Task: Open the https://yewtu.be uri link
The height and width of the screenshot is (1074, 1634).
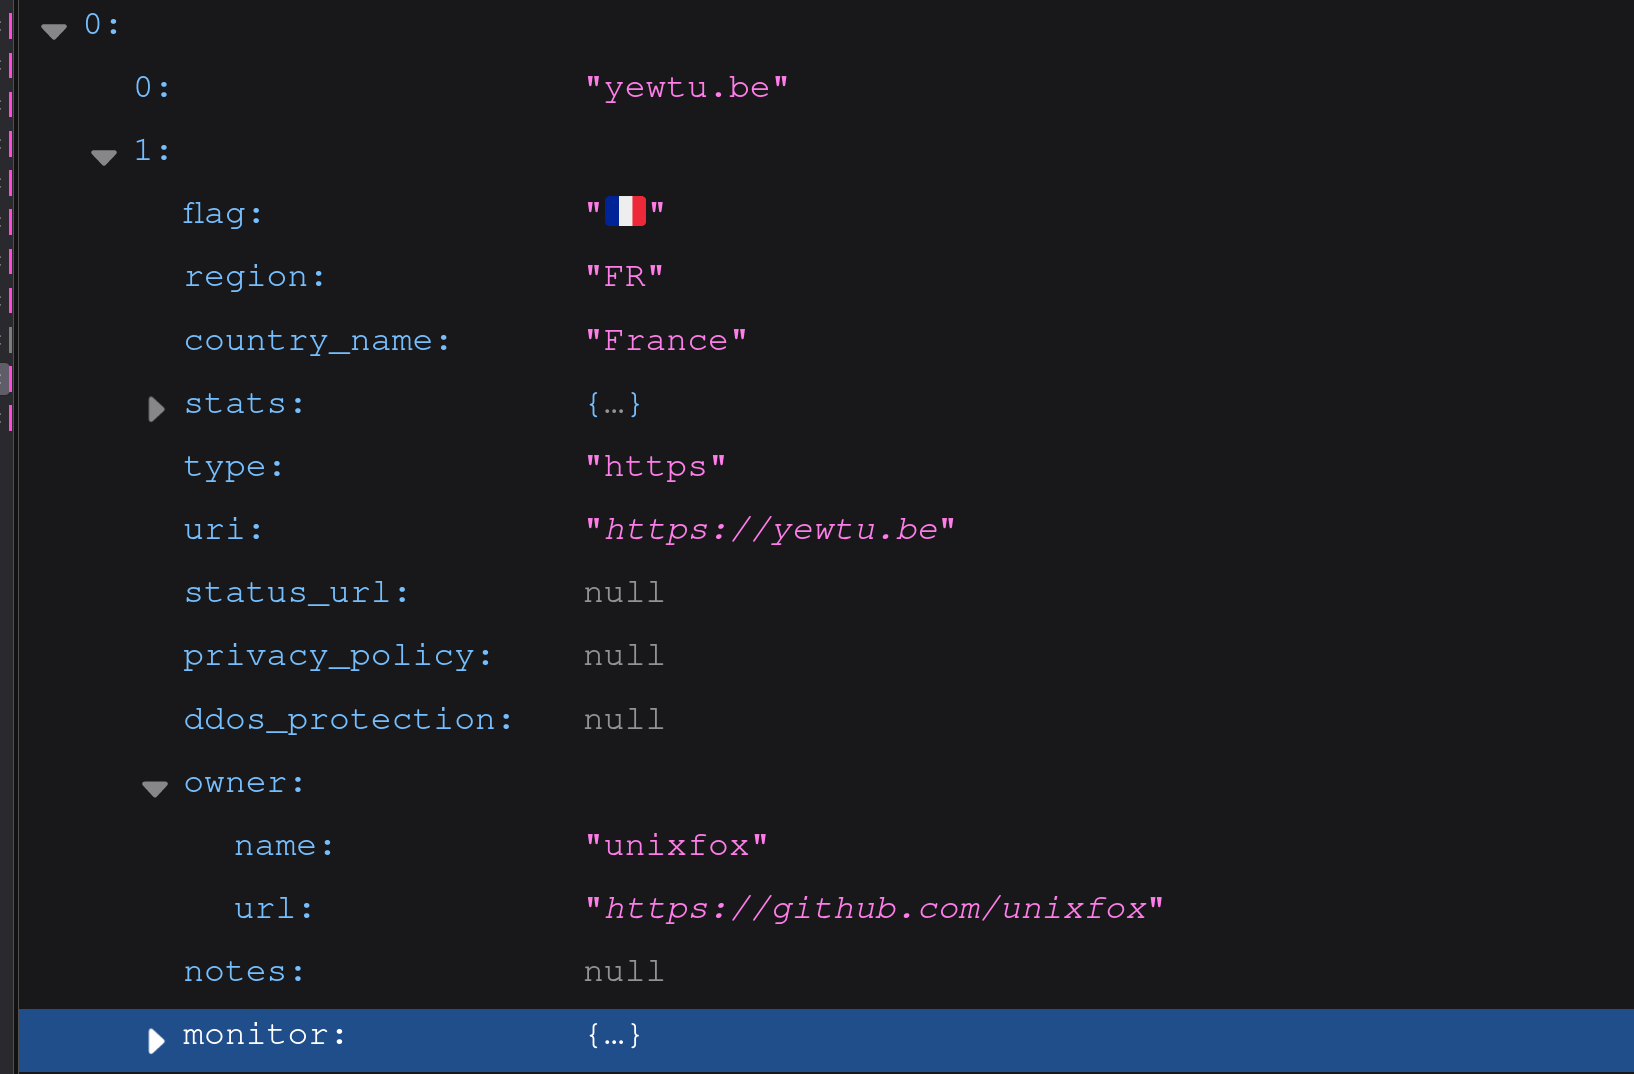Action: [771, 529]
